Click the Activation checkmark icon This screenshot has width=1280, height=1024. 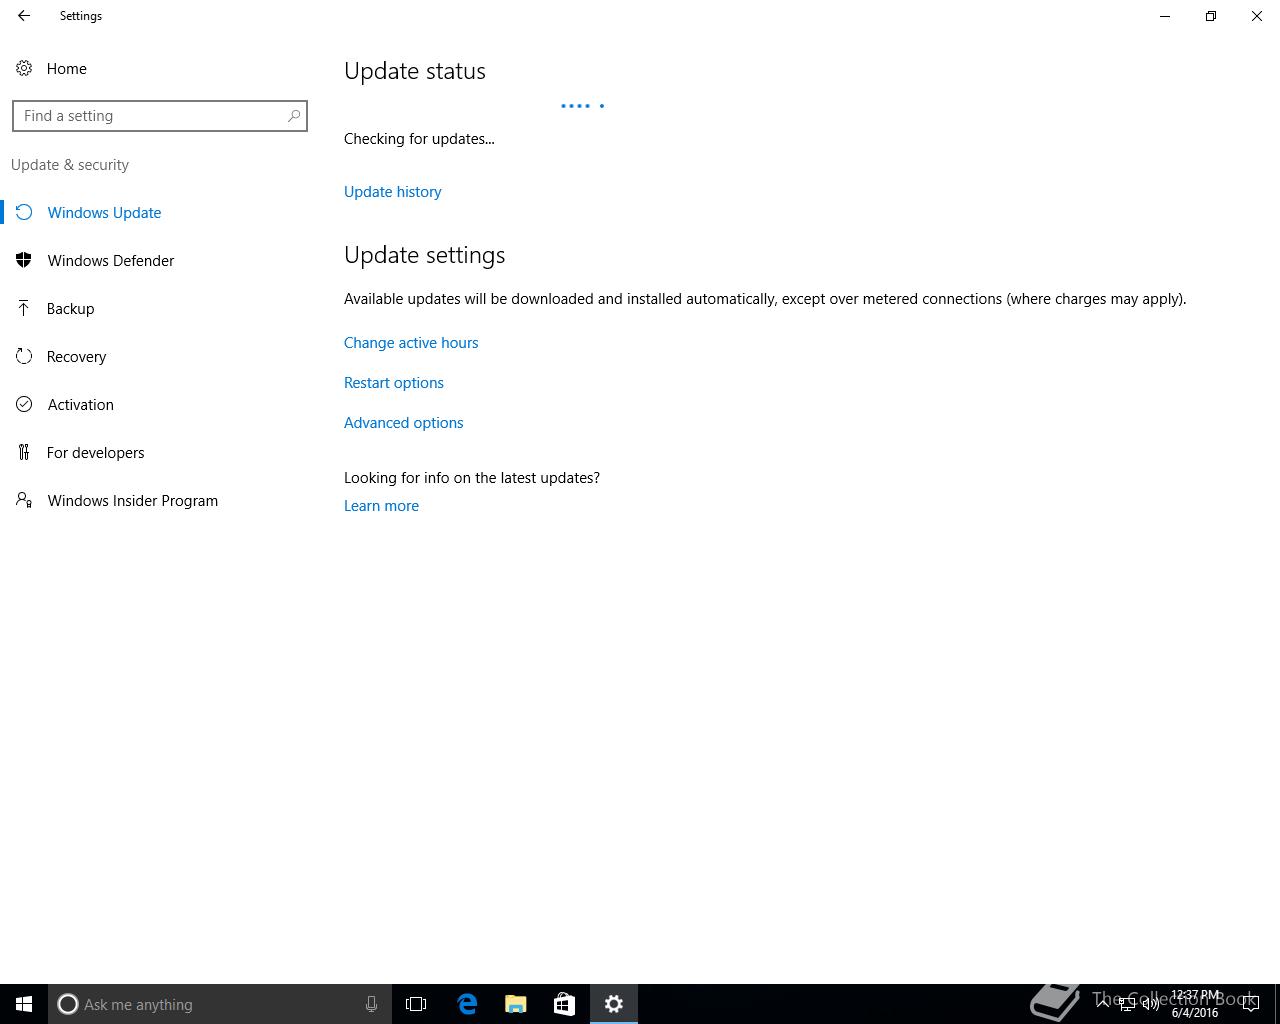click(x=24, y=404)
